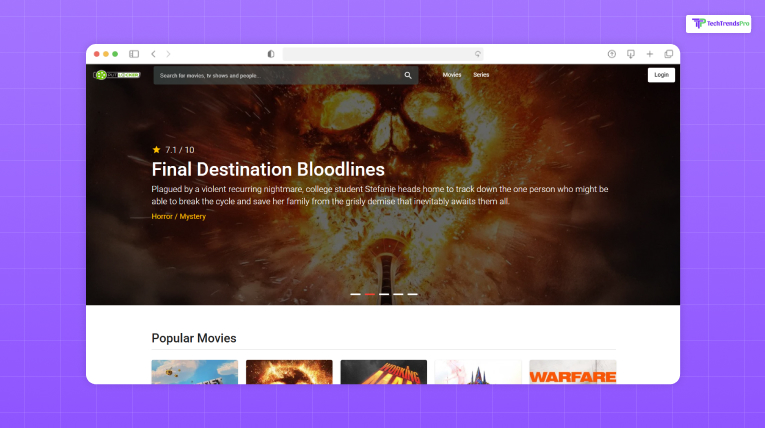Viewport: 765px width, 428px height.
Task: Select the fifth carousel slide indicator
Action: coord(412,294)
